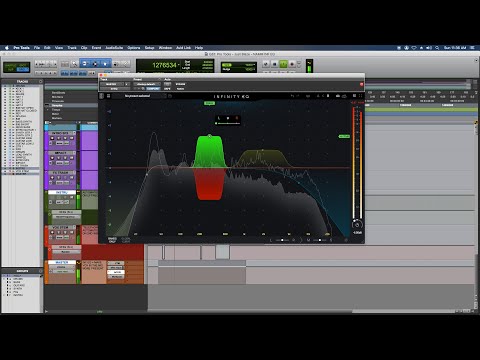Open the Apple menu
This screenshot has width=480, height=360.
pyautogui.click(x=6, y=48)
